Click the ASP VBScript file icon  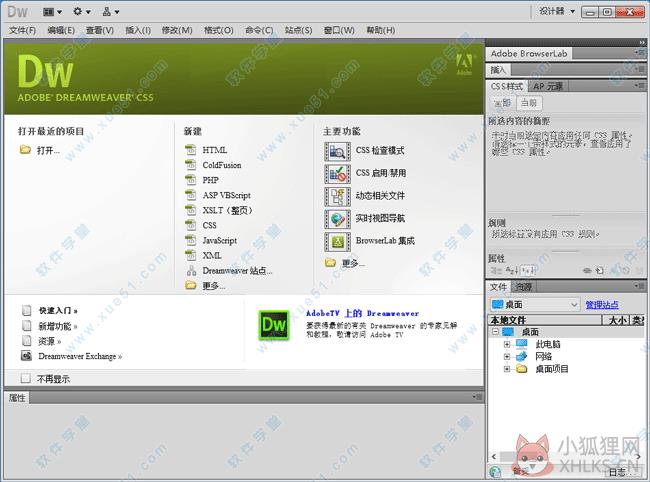point(190,195)
